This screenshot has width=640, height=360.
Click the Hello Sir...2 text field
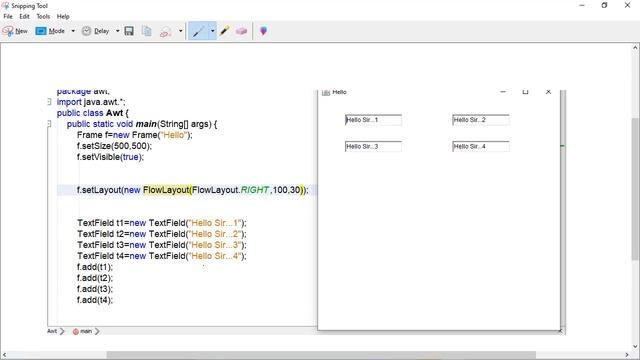pos(481,120)
